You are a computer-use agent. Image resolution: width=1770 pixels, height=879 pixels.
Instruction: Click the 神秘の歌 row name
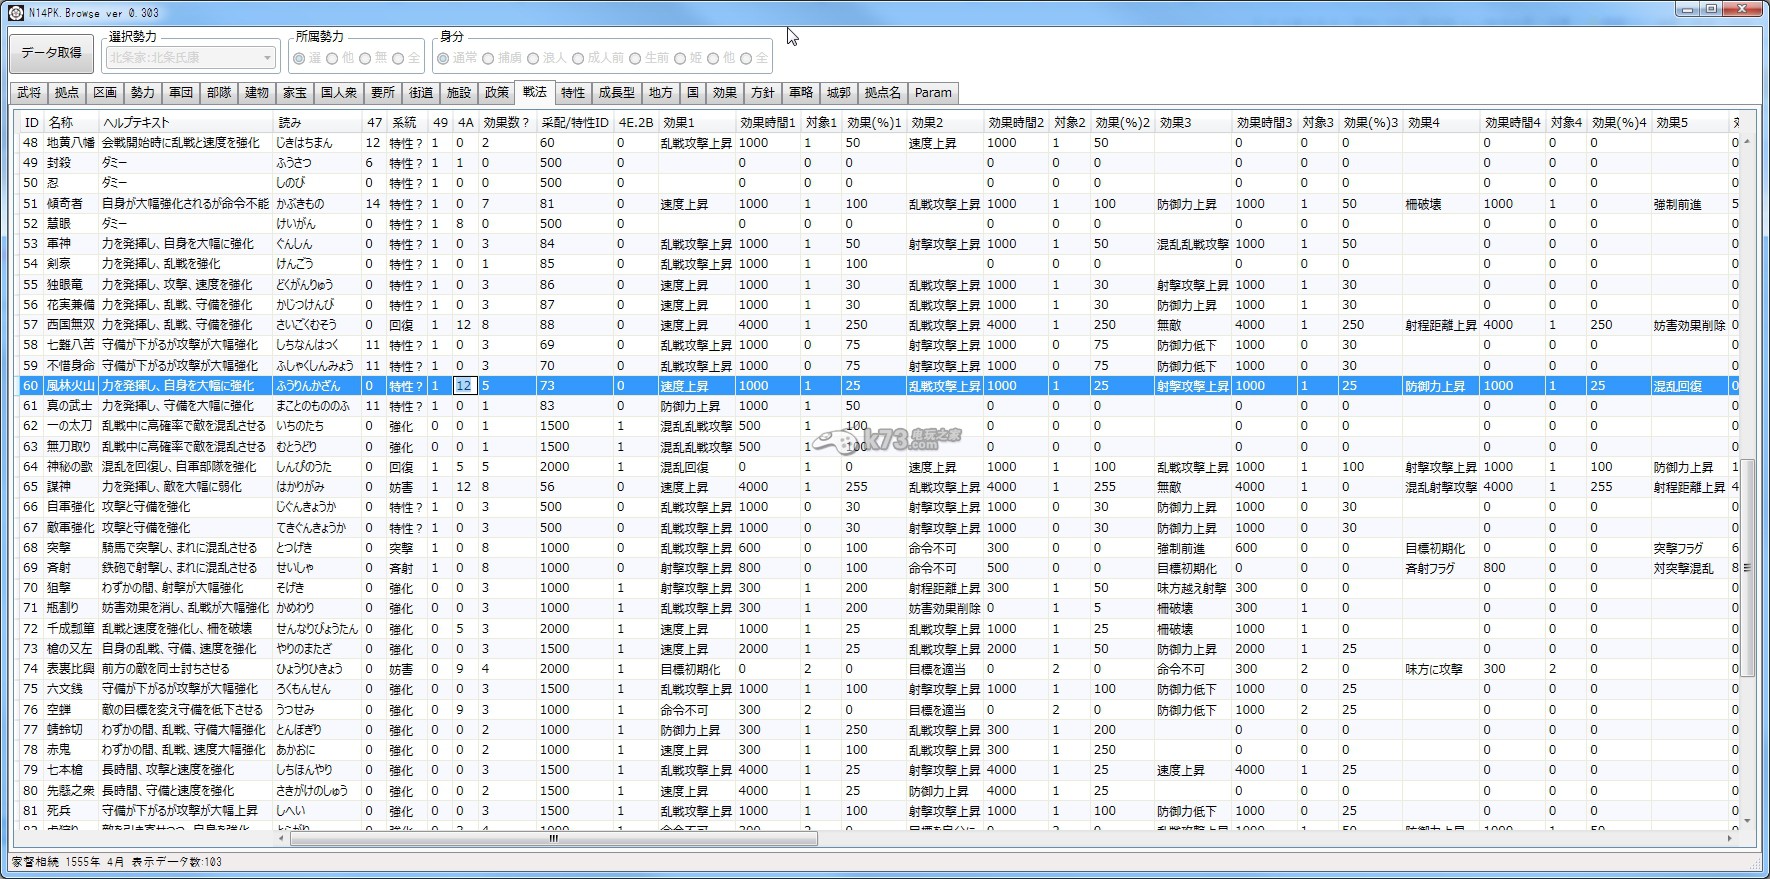tap(71, 467)
